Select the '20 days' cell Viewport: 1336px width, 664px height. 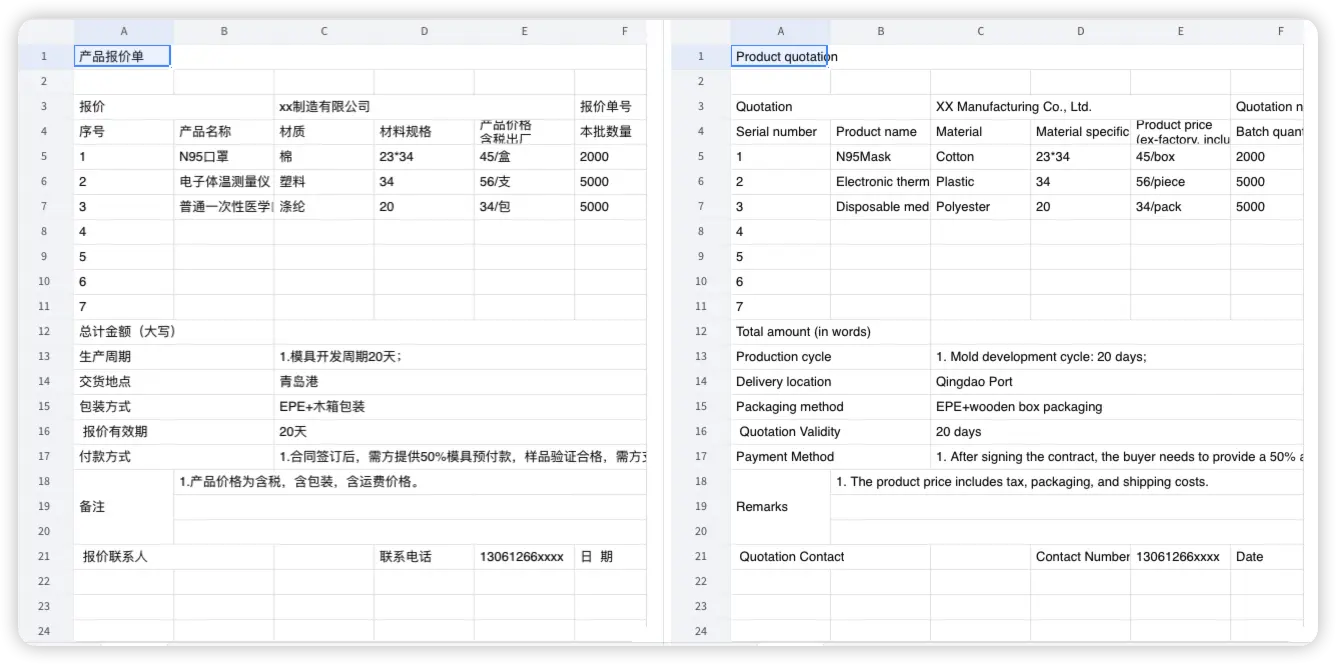pyautogui.click(x=1117, y=431)
